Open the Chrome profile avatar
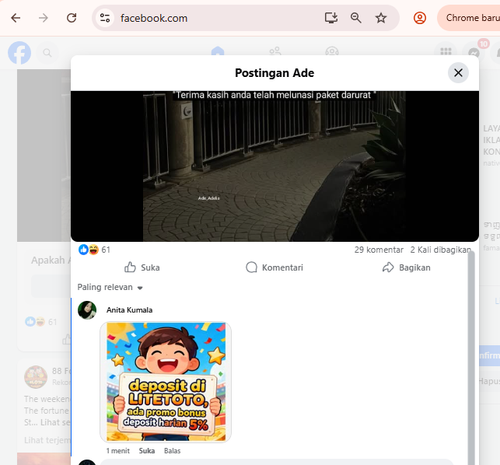Viewport: 500px width, 465px height. (x=420, y=18)
